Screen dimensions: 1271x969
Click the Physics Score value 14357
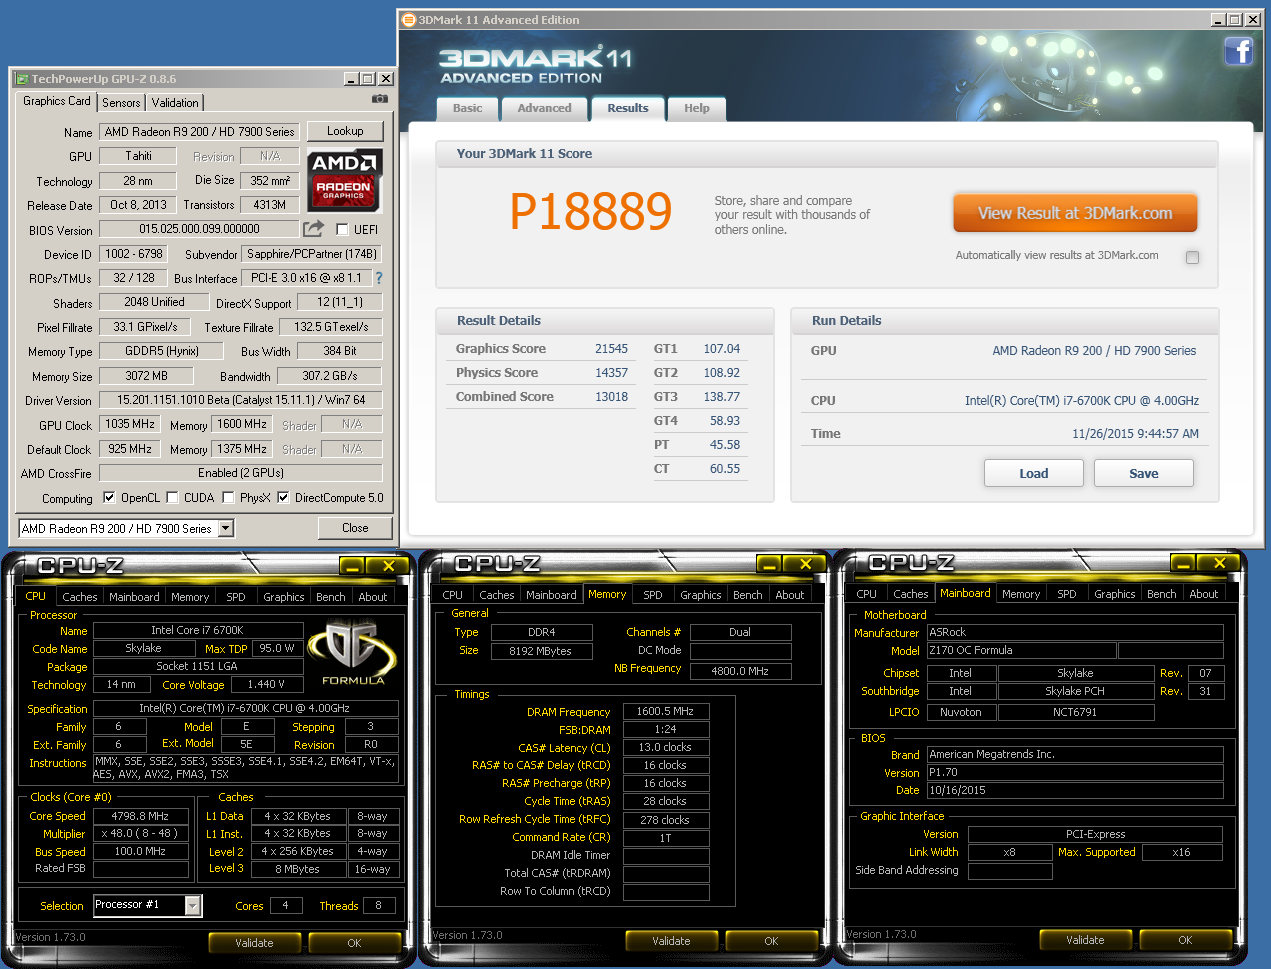tap(611, 372)
